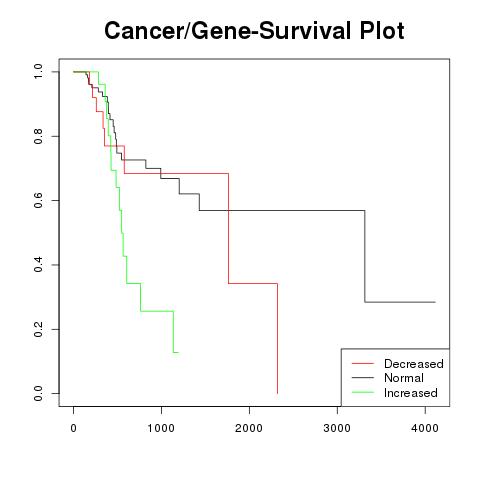Click the green Increased legend line swatch
This screenshot has height=480, width=480.
click(363, 392)
